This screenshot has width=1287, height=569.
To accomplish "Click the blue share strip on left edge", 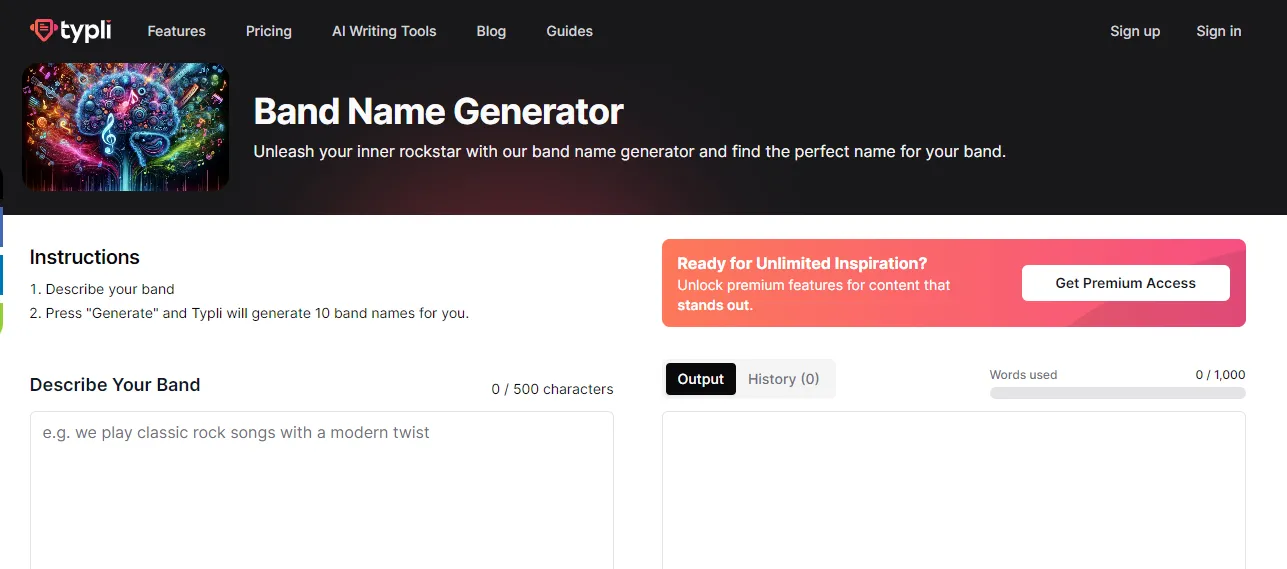I will point(2,226).
